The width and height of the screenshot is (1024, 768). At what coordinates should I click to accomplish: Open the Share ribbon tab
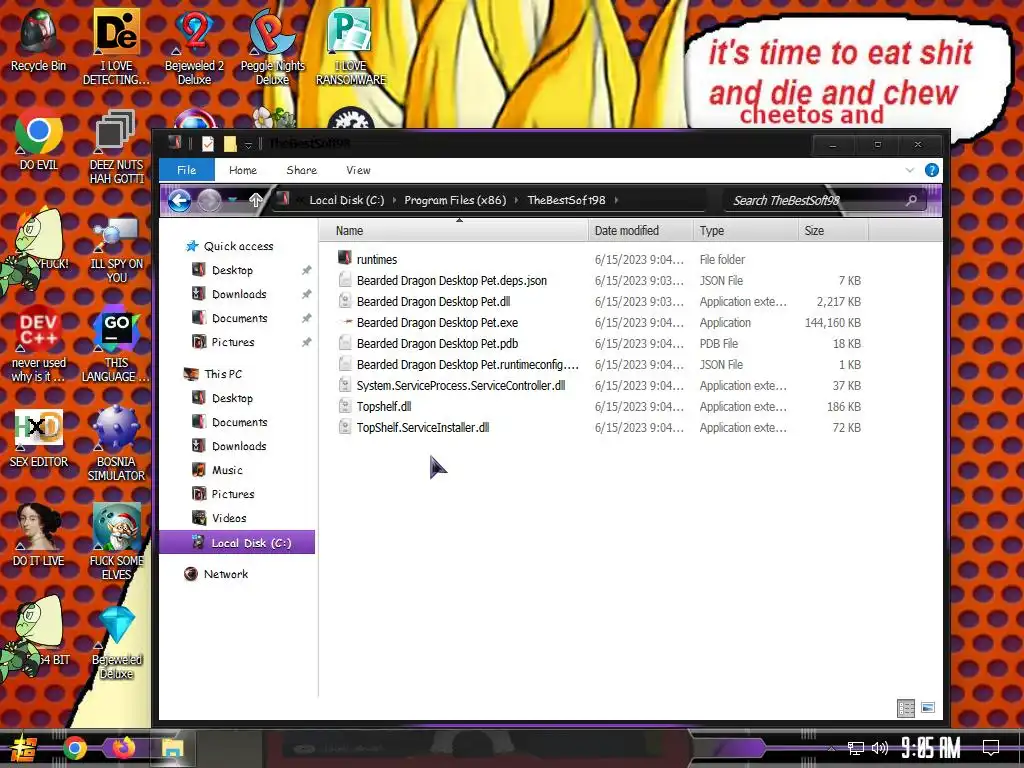coord(302,170)
